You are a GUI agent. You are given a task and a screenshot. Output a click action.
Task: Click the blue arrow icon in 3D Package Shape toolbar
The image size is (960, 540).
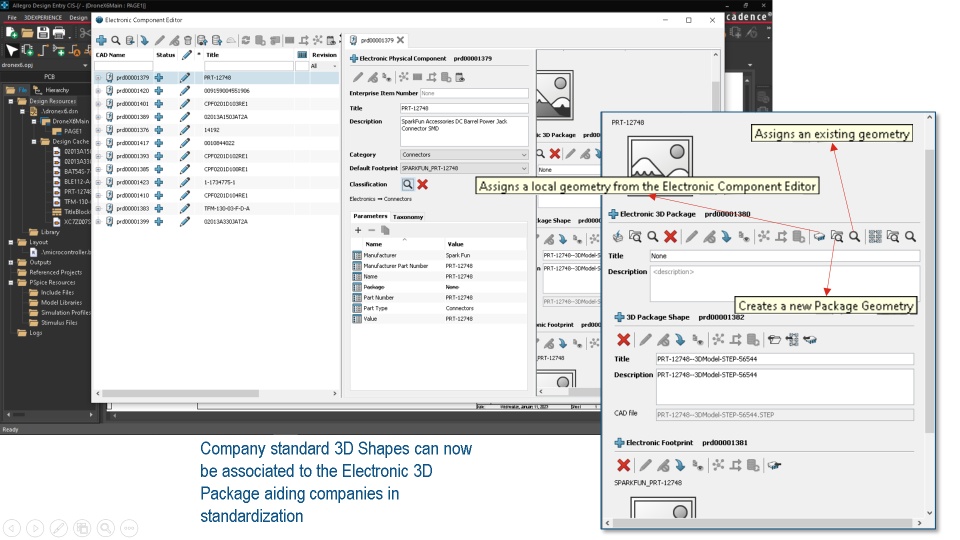tap(680, 339)
